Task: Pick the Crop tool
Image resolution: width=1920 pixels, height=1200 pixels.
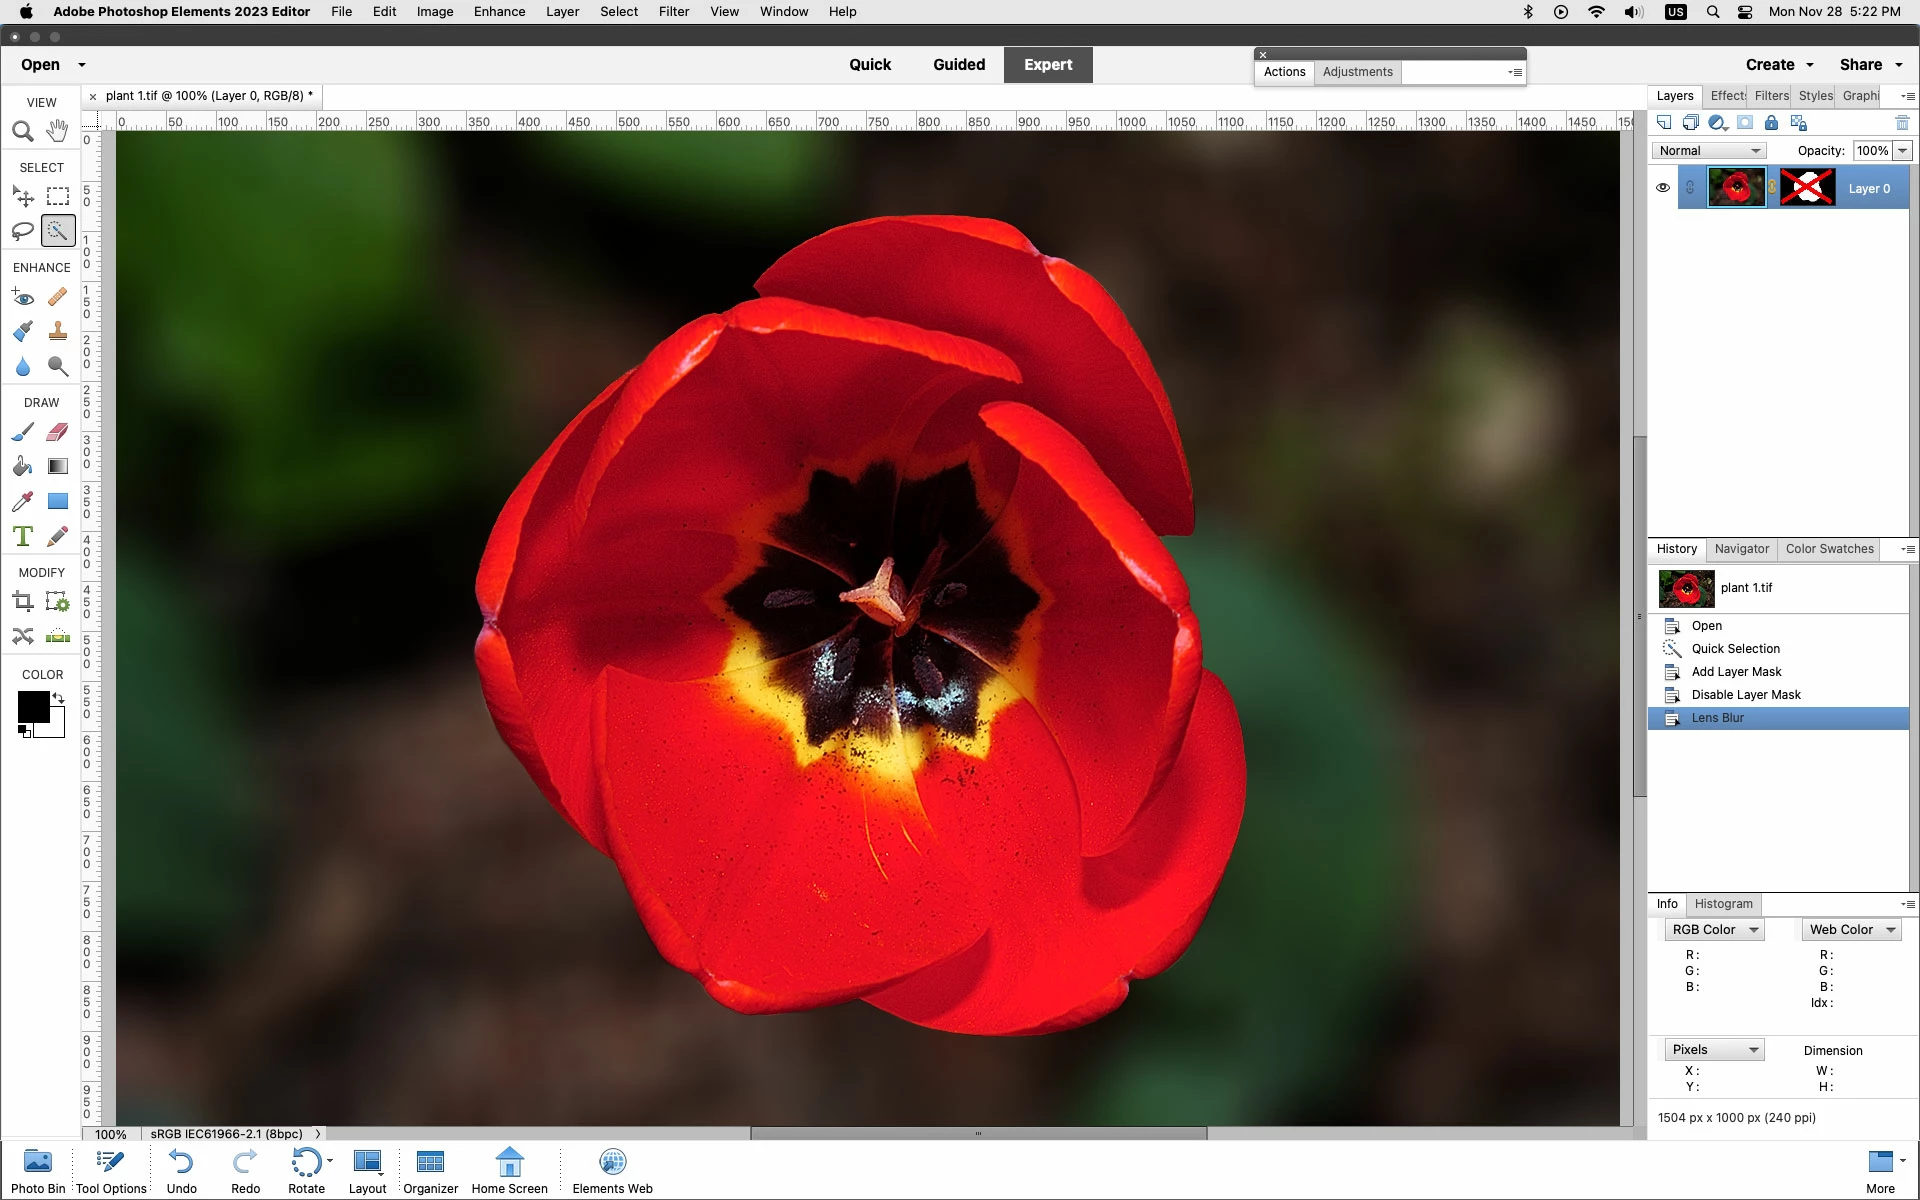Action: coord(22,602)
